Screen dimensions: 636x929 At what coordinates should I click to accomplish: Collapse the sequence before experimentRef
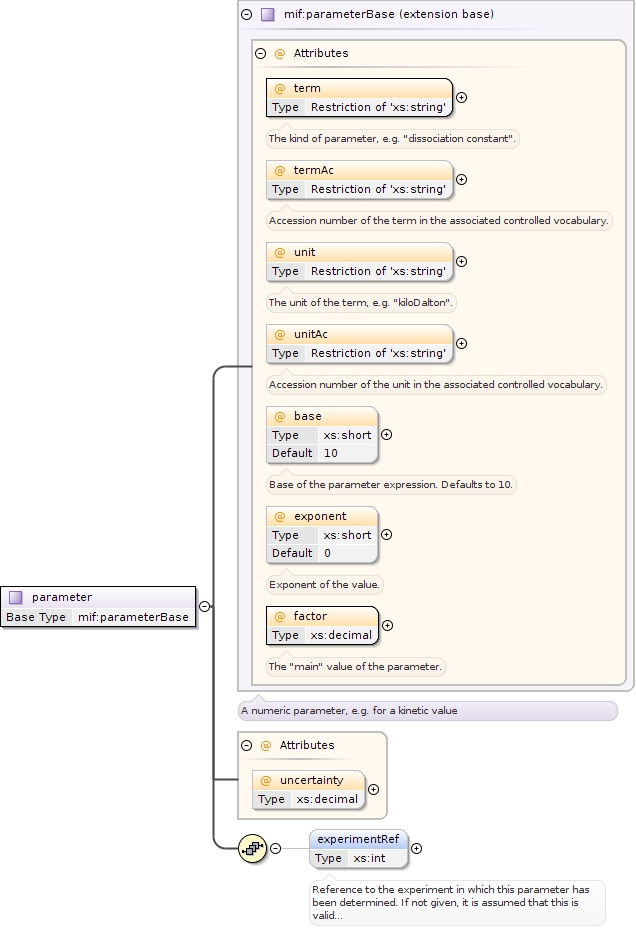tap(275, 849)
